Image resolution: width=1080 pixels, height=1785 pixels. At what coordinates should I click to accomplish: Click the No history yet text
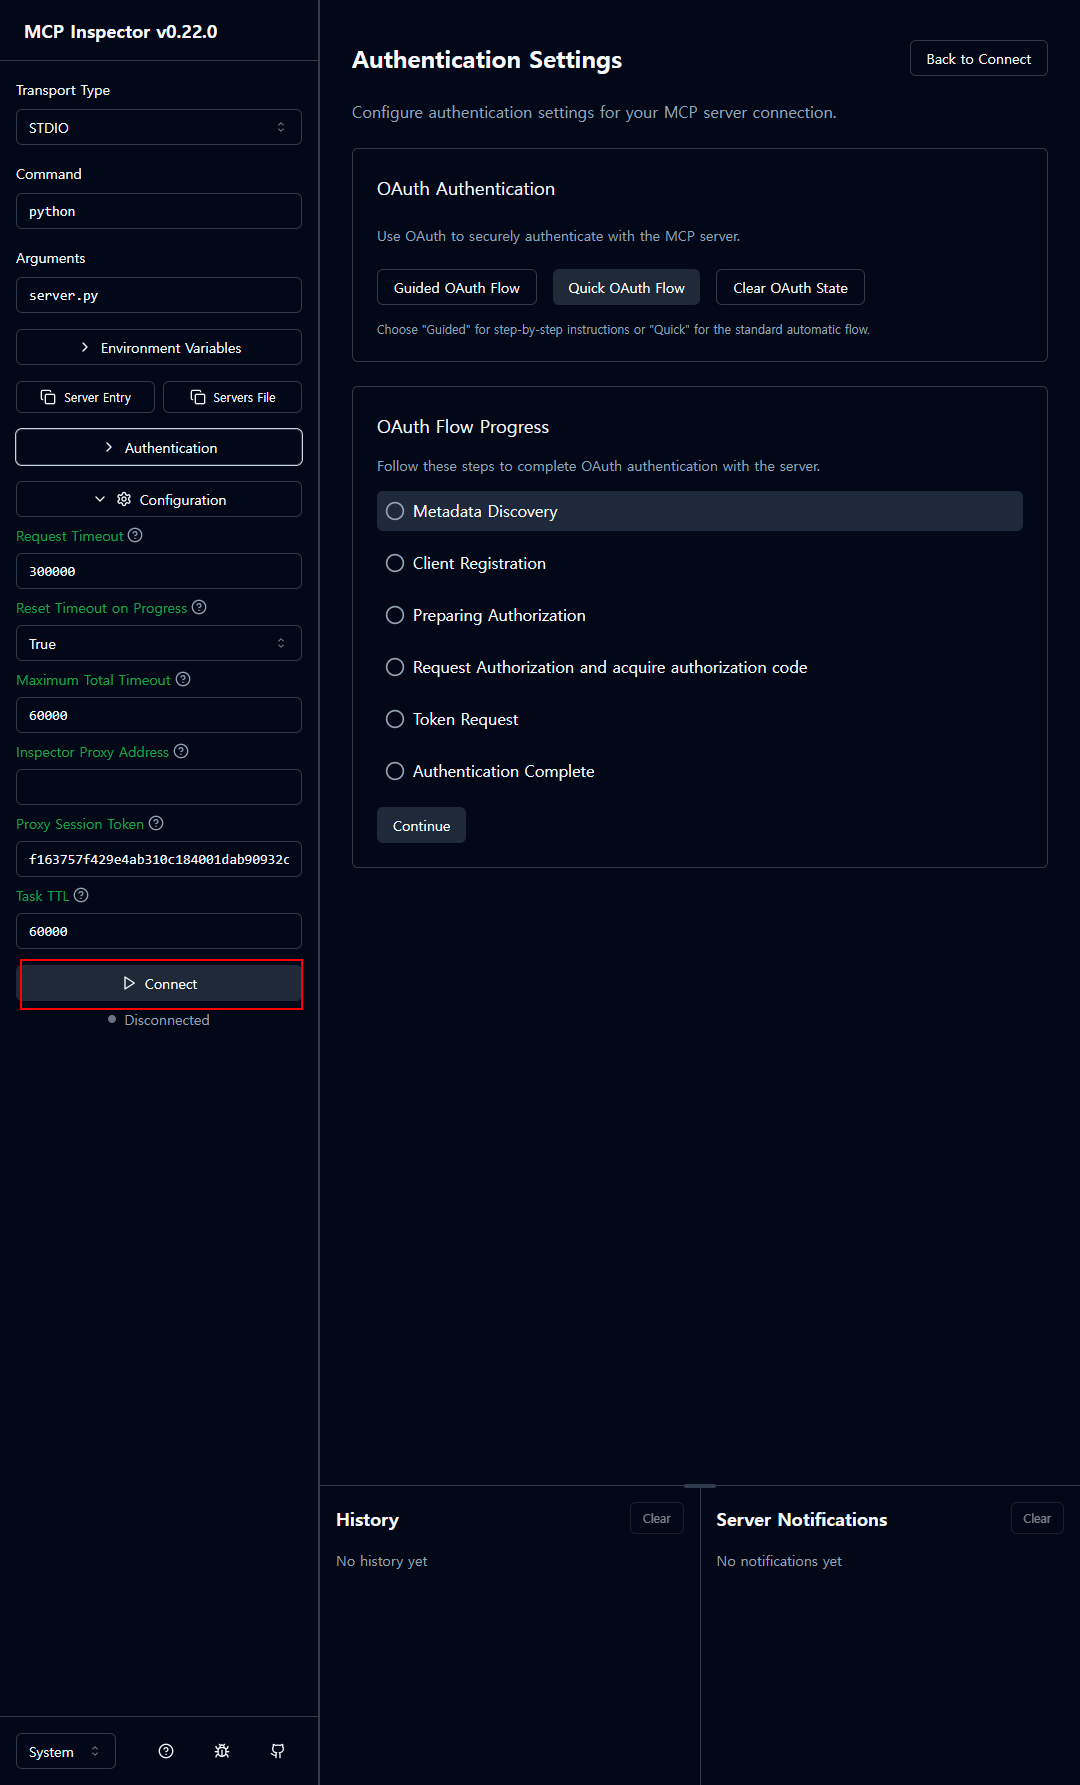point(382,1561)
